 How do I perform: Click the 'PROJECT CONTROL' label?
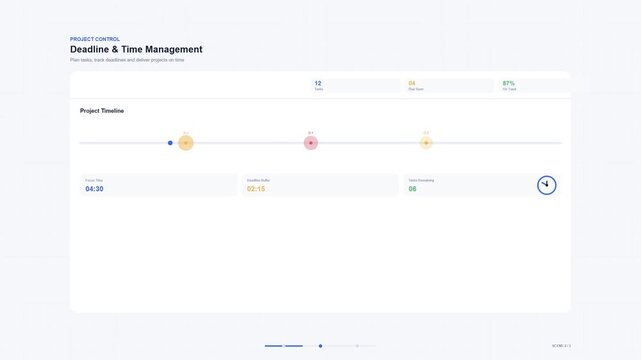click(x=95, y=39)
